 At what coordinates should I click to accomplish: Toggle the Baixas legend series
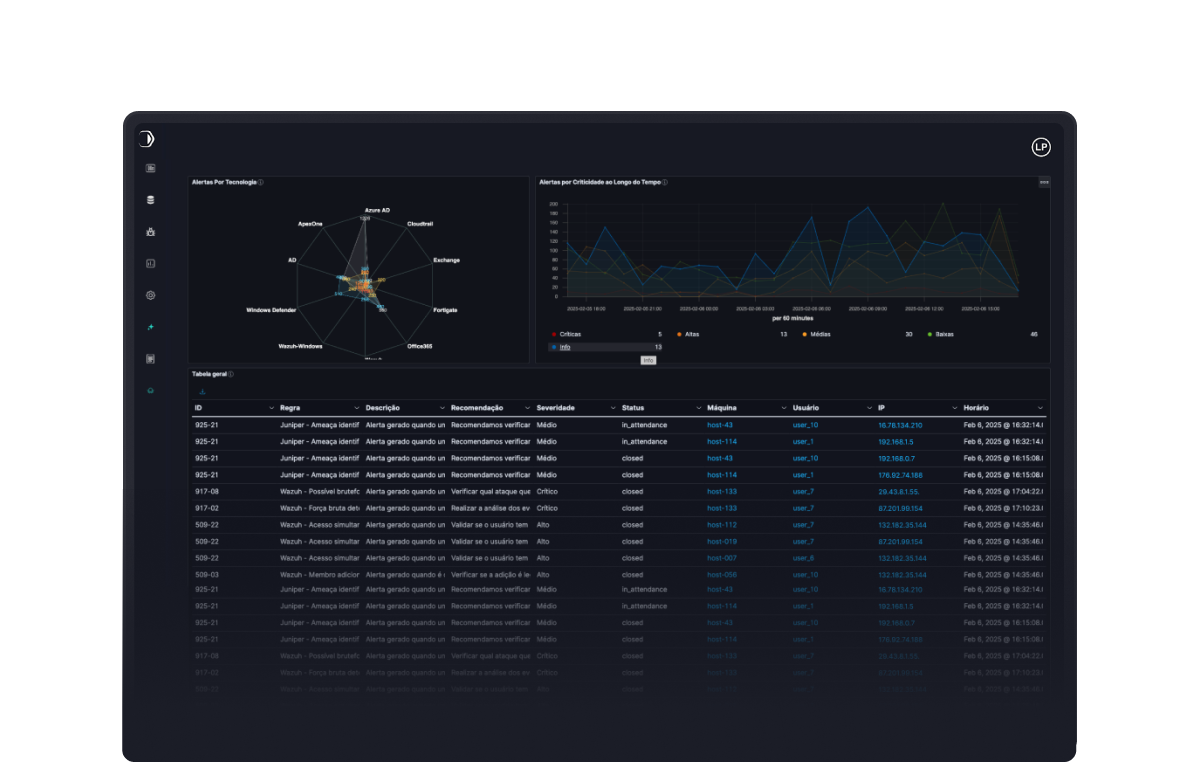point(943,334)
